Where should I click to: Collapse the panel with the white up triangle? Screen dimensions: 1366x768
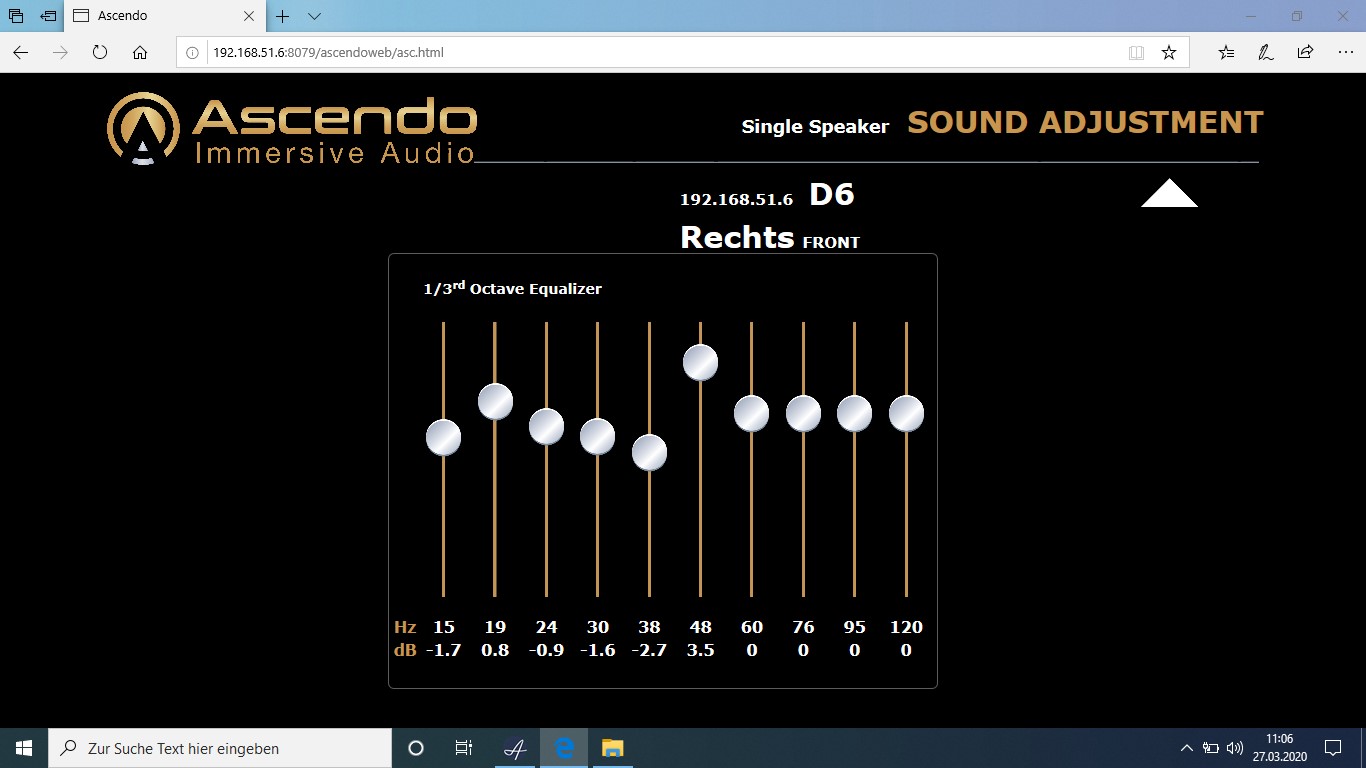pos(1169,193)
